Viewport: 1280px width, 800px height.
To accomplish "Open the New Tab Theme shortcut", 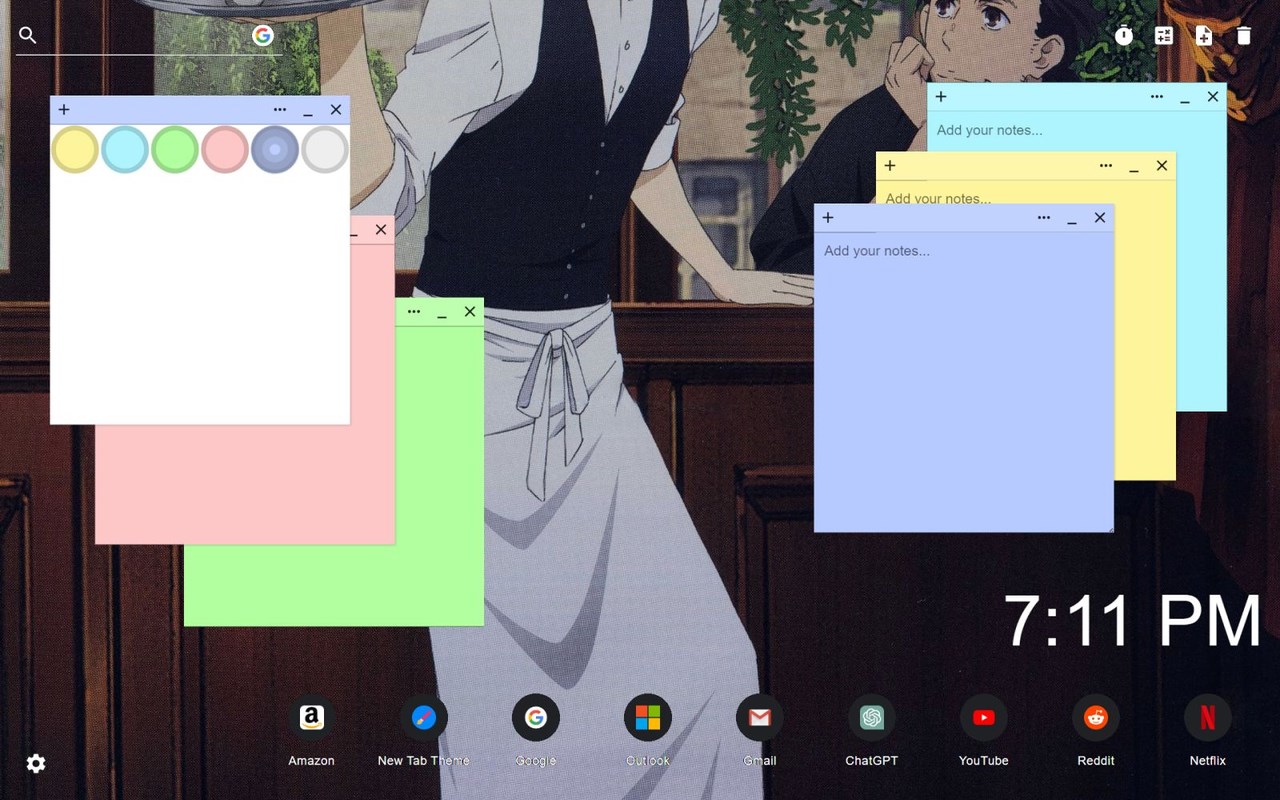I will tap(423, 718).
